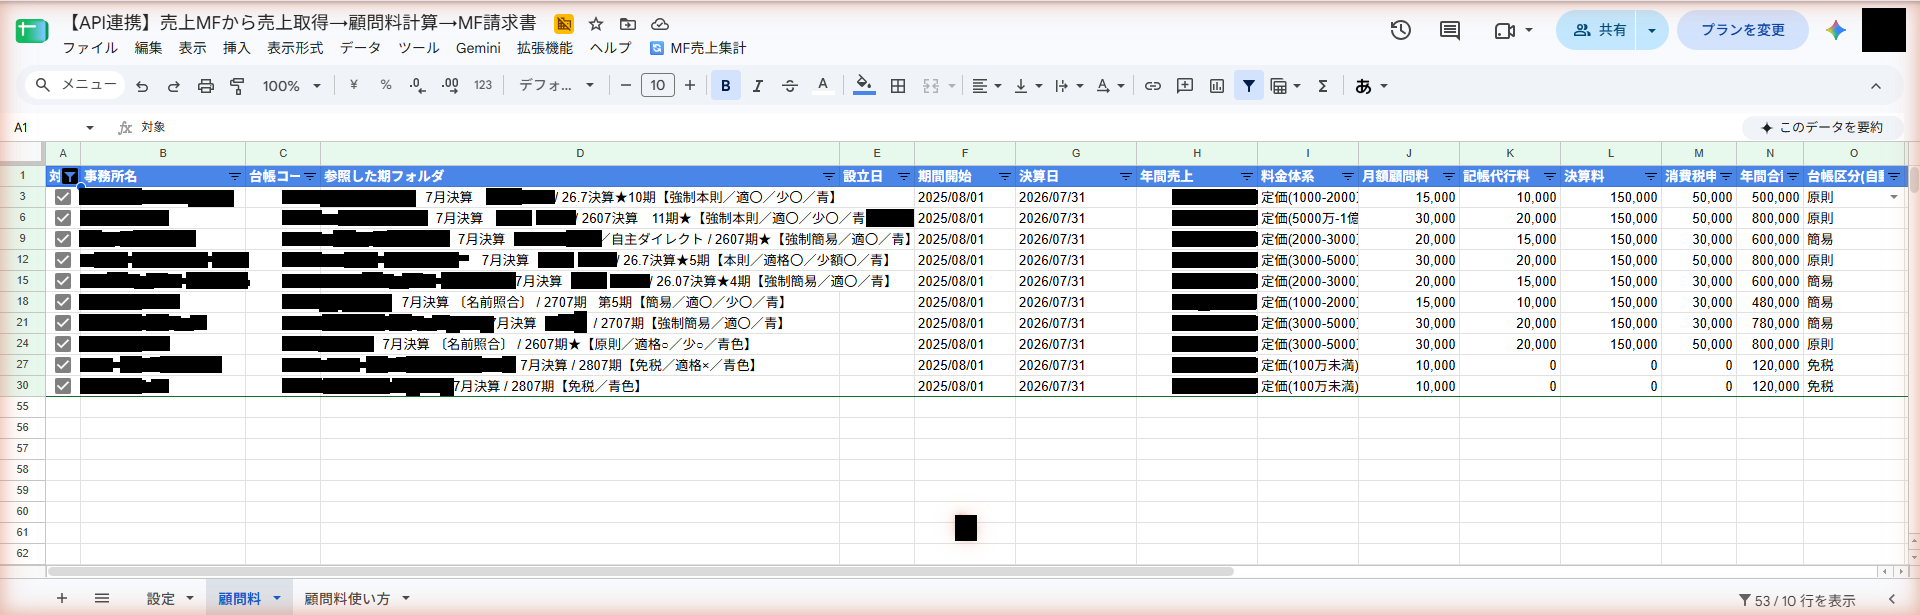Toggle the filter button in toolbar
Screen dimensions: 1920x615
[x=1249, y=86]
